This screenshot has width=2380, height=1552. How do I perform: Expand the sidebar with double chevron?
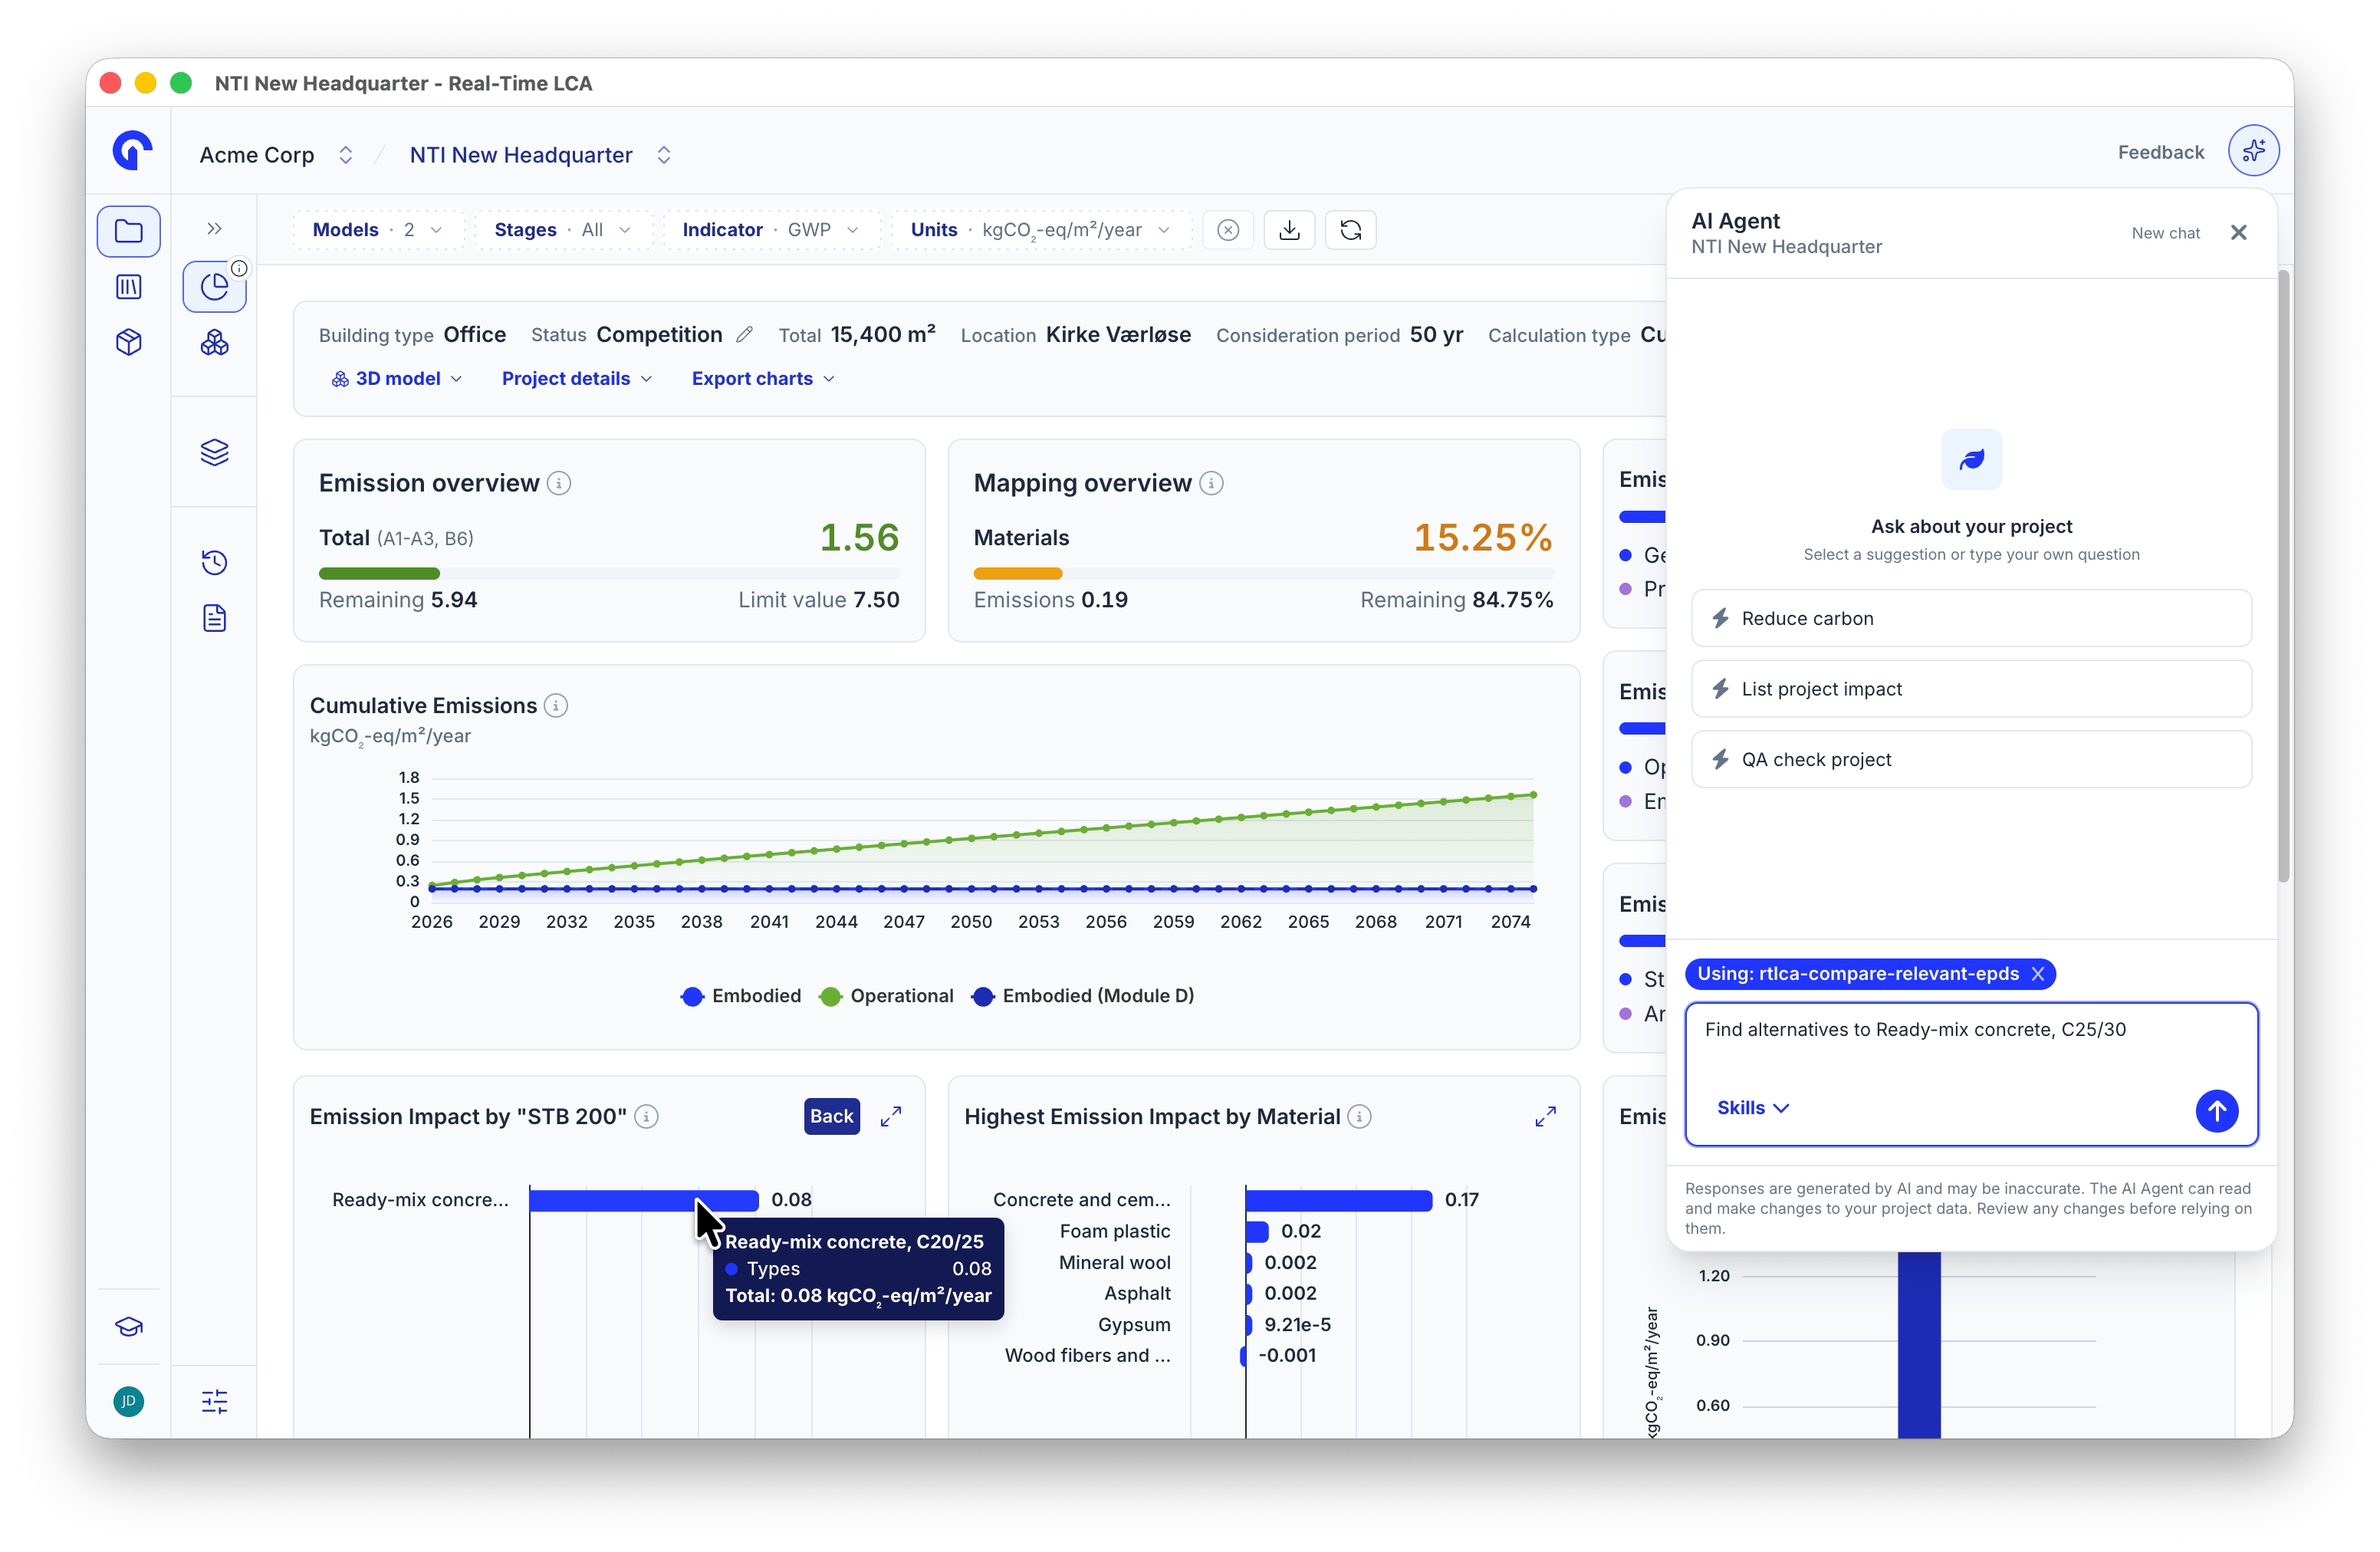point(214,229)
